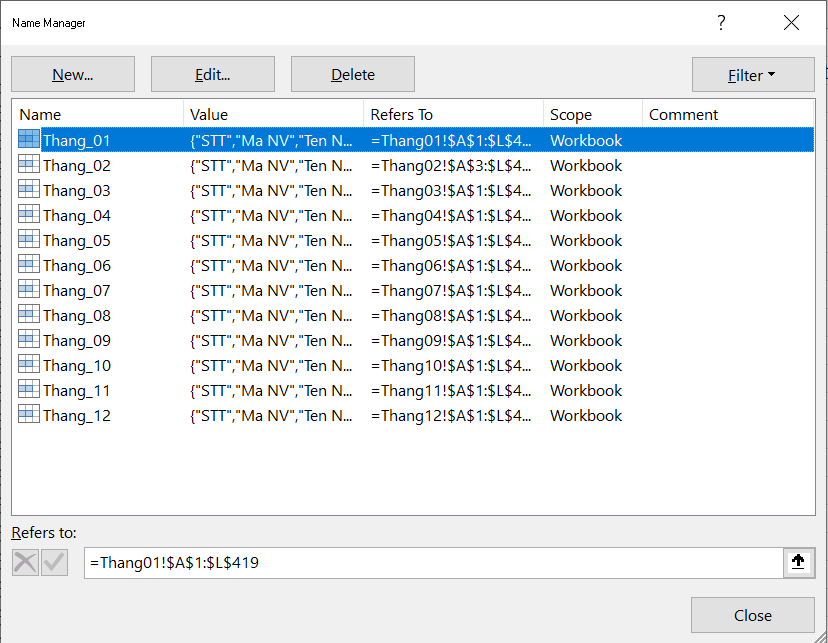
Task: Select the Thang_06 name entry
Action: coord(77,265)
